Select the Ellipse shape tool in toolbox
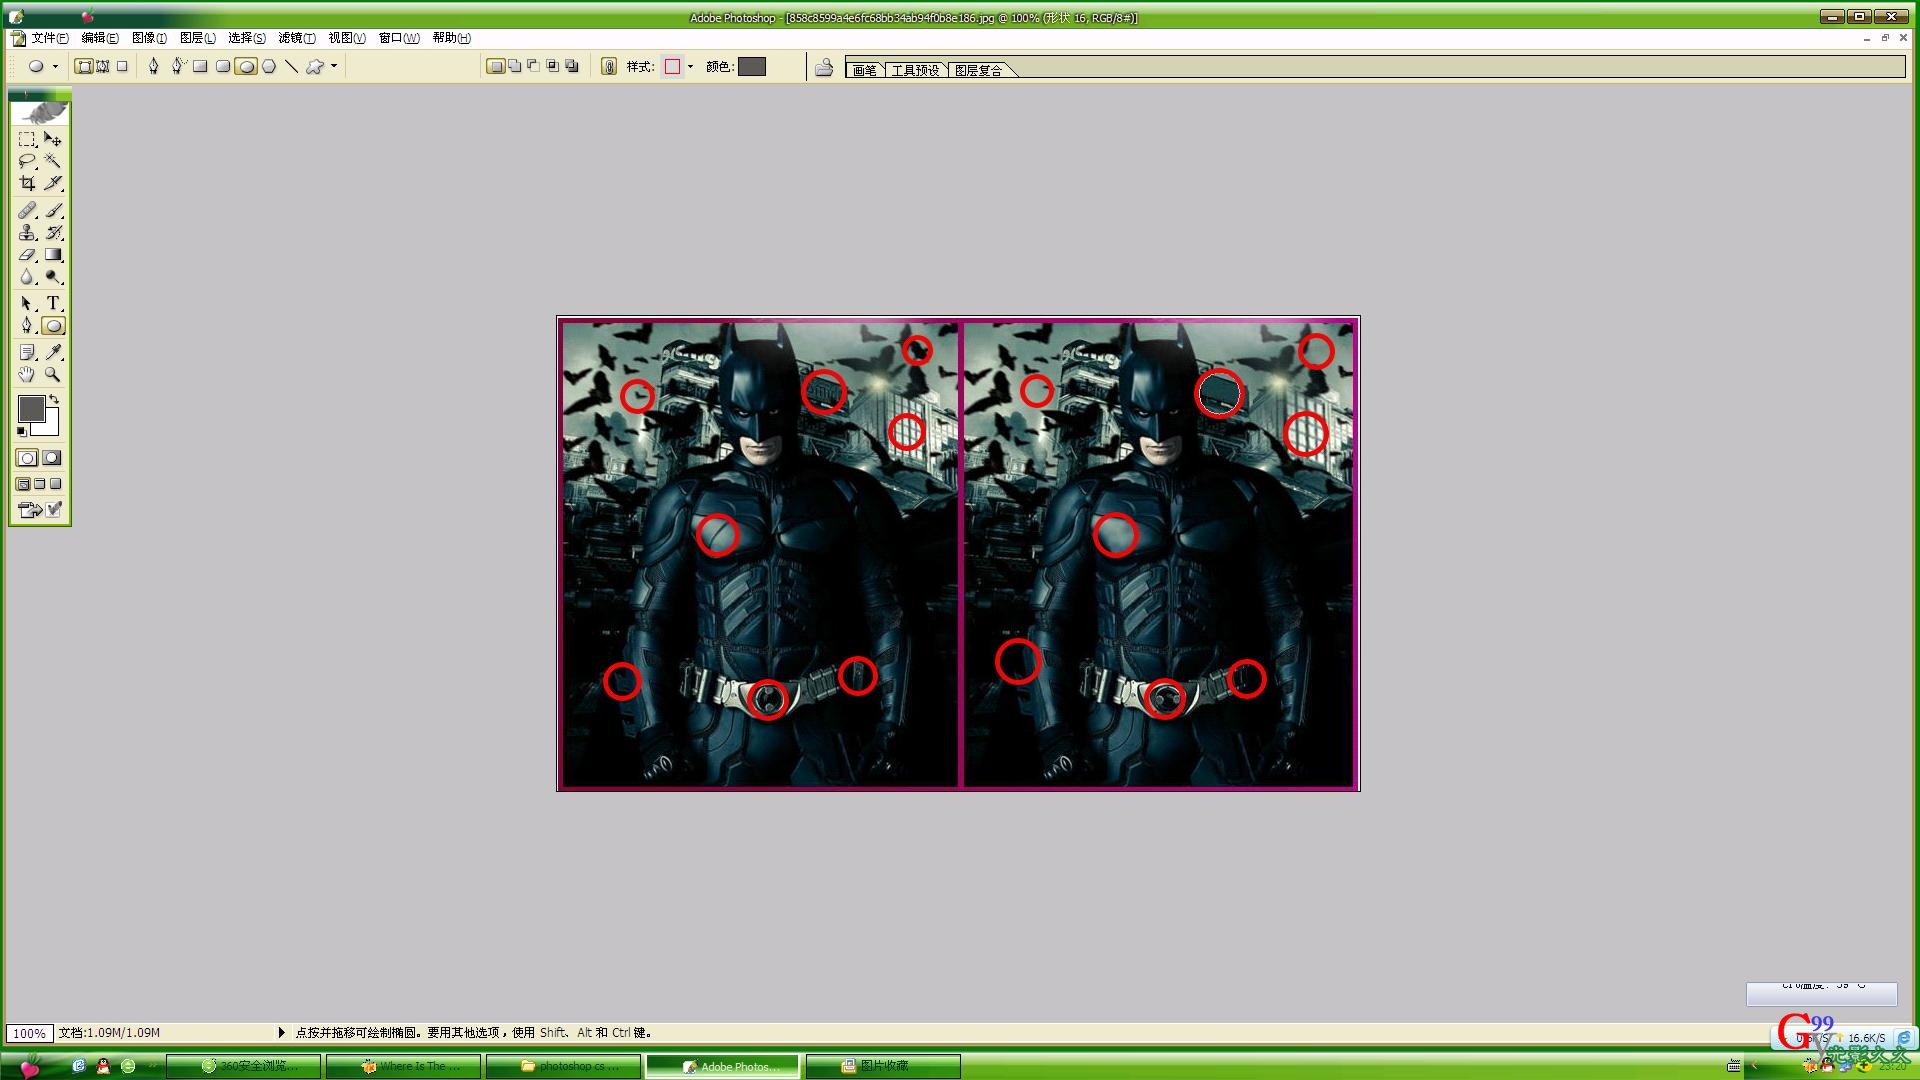 tap(53, 325)
